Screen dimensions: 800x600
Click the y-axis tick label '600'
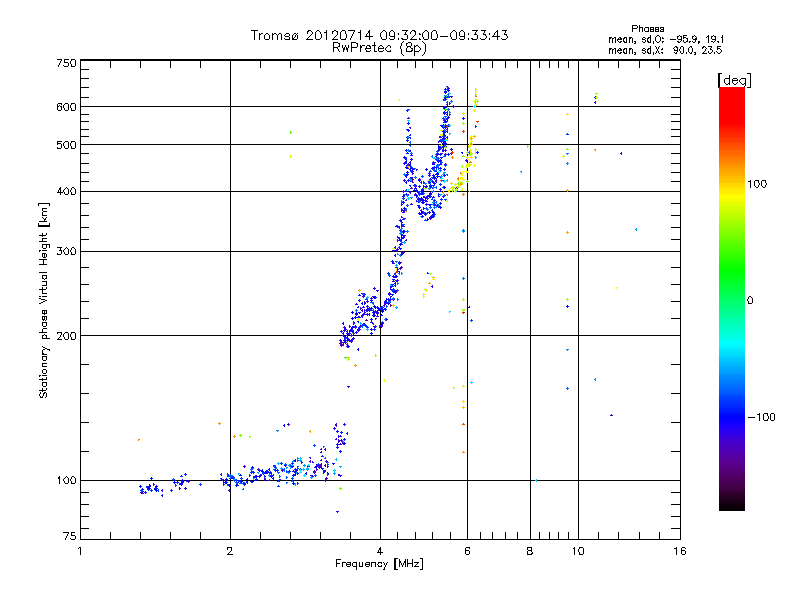click(x=66, y=107)
